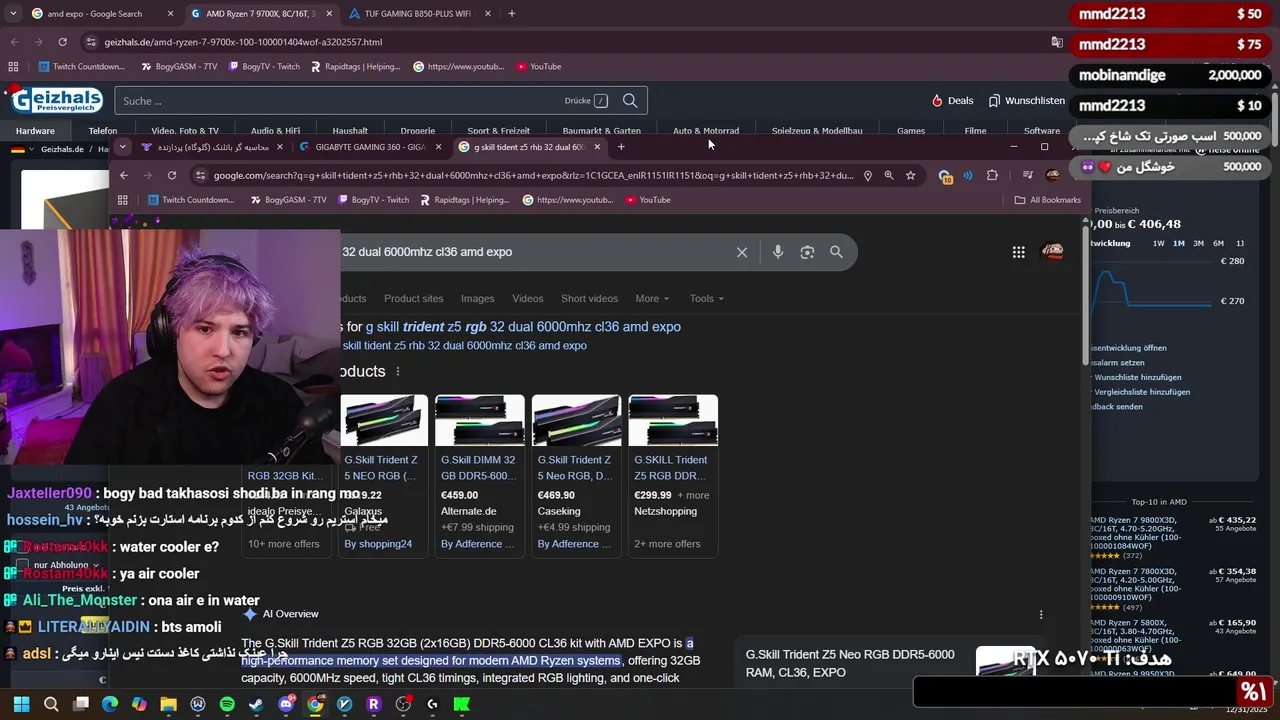The image size is (1280, 720).
Task: Launch Microsoft Edge from the taskbar
Action: point(110,704)
